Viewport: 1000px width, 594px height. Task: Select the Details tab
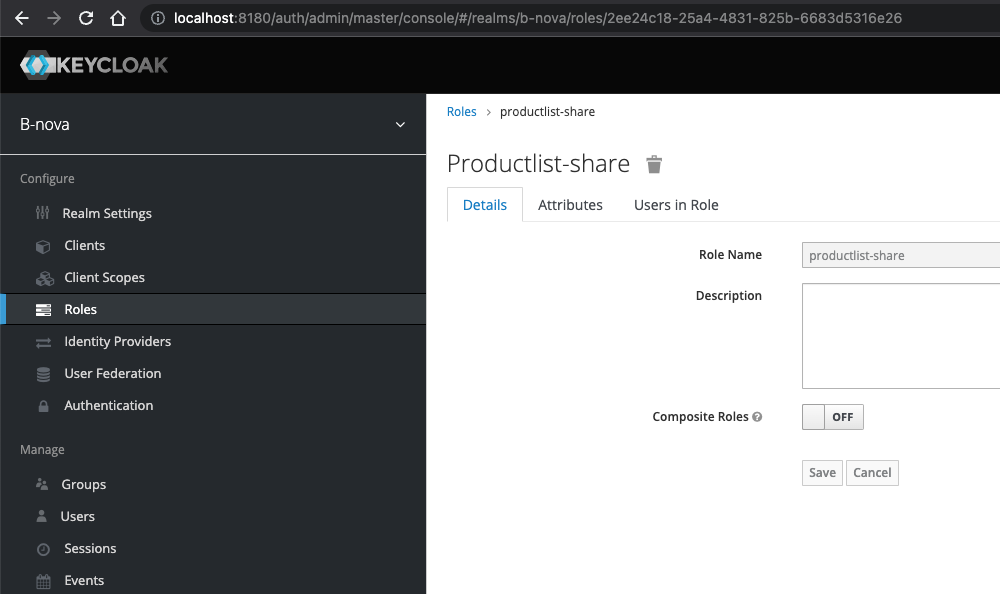(x=485, y=205)
